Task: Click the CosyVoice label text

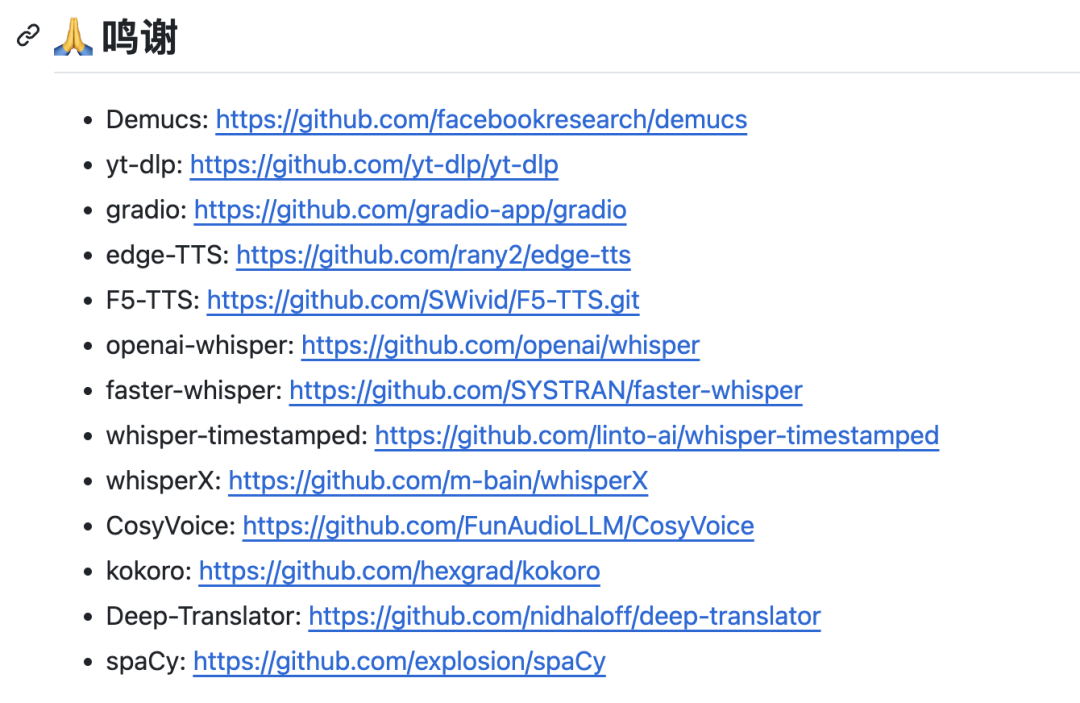Action: pos(170,526)
